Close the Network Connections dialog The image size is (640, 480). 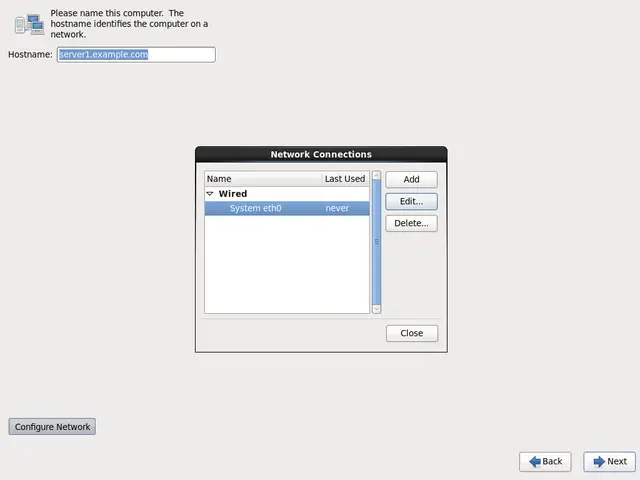click(411, 333)
